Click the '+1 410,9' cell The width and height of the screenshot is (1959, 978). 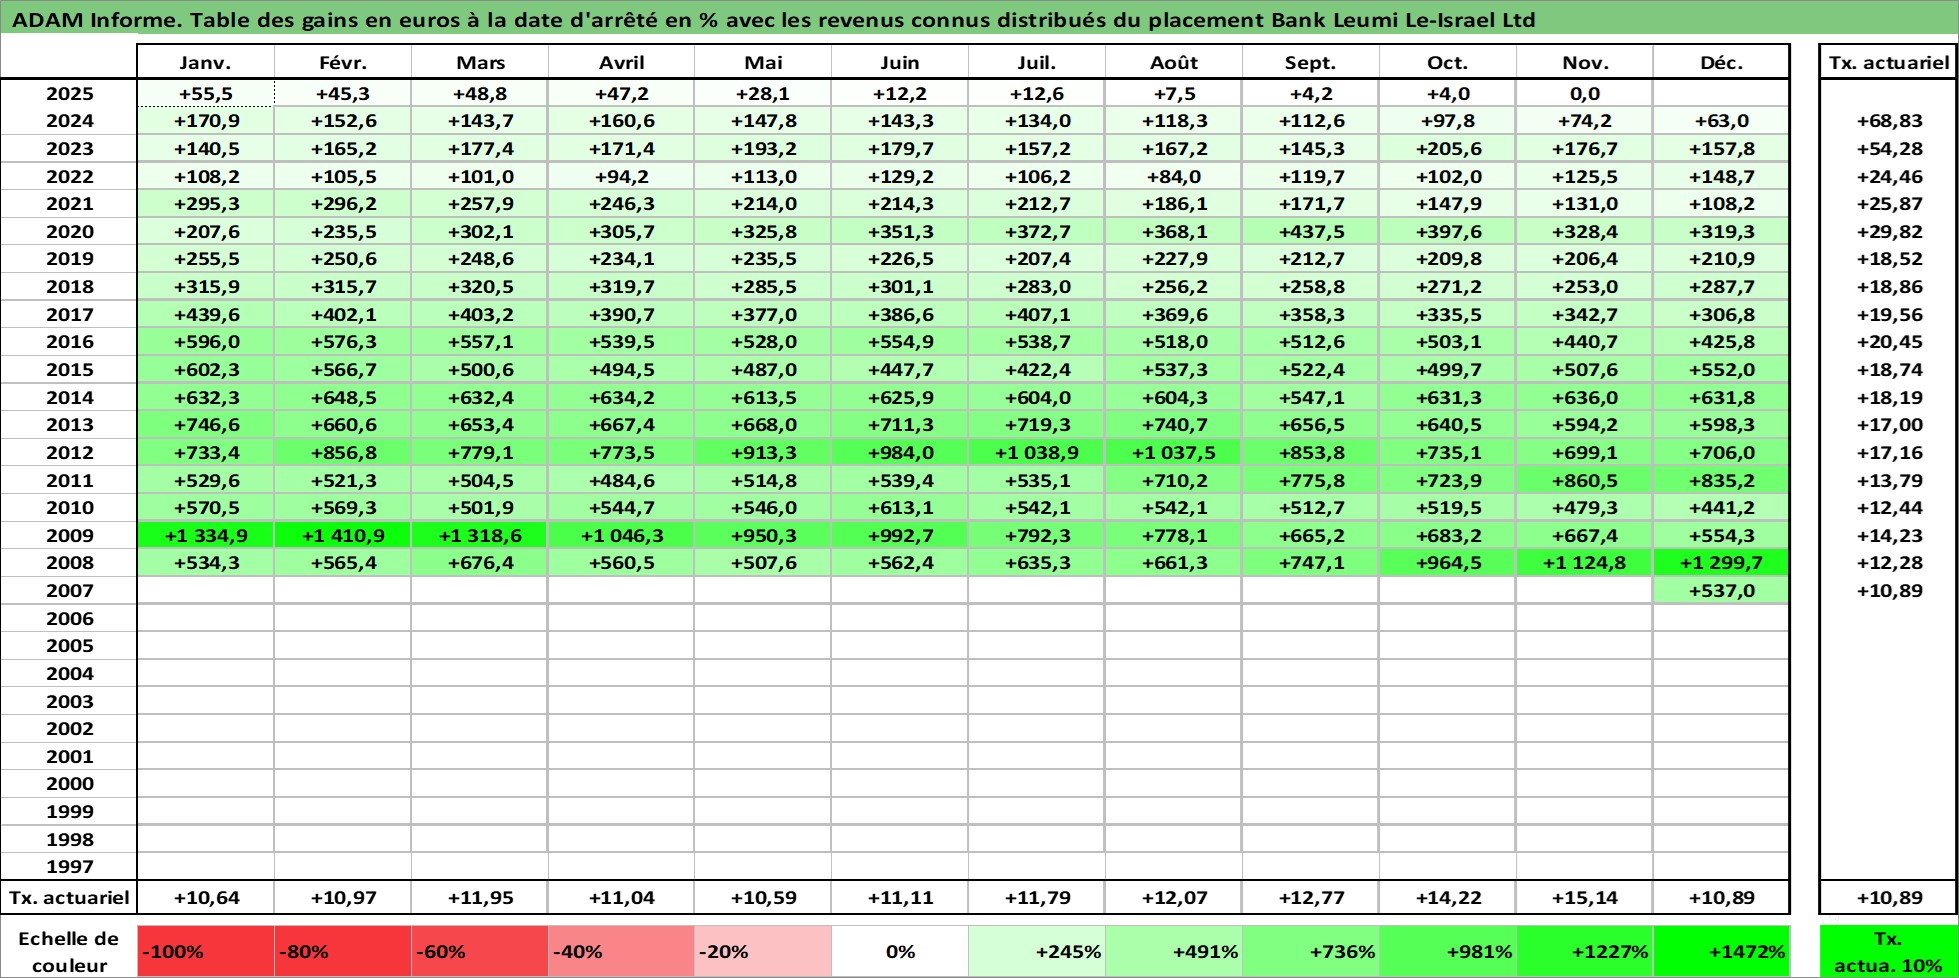coord(343,536)
